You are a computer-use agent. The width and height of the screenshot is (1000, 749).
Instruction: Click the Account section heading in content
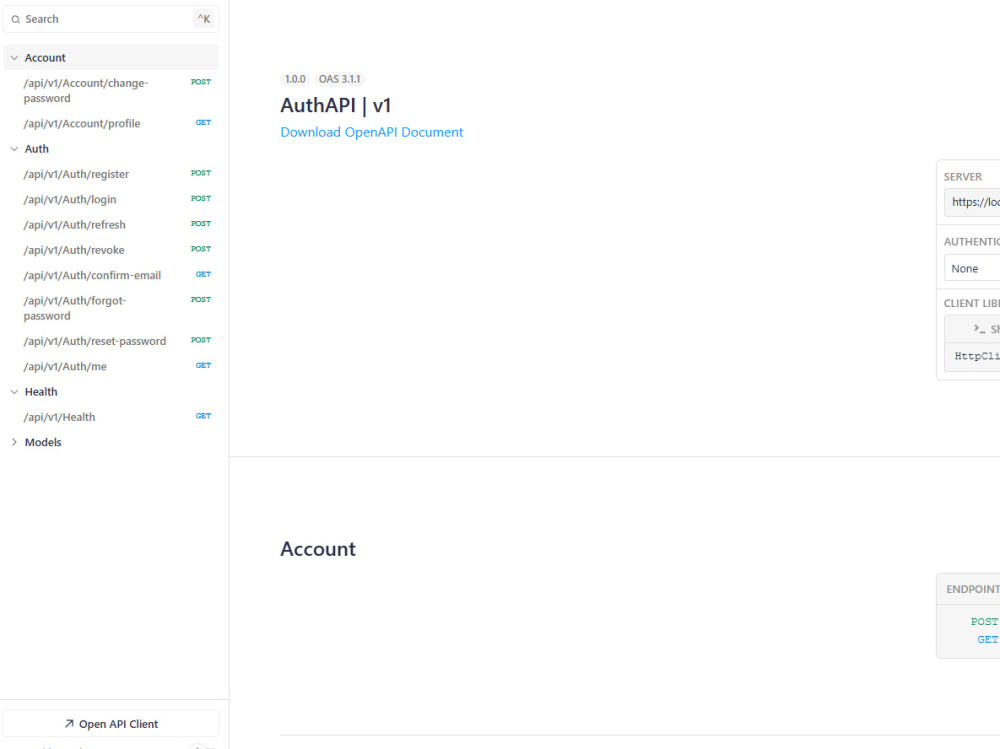[318, 549]
